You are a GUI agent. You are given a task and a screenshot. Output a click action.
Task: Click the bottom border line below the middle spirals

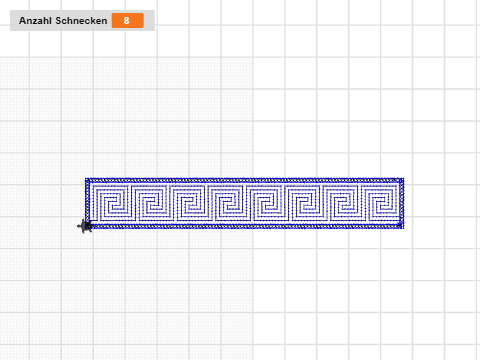pos(245,226)
